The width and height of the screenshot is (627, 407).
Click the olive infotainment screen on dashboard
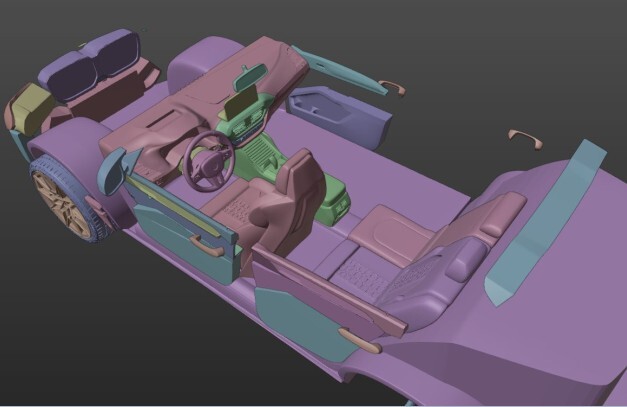coord(240,102)
